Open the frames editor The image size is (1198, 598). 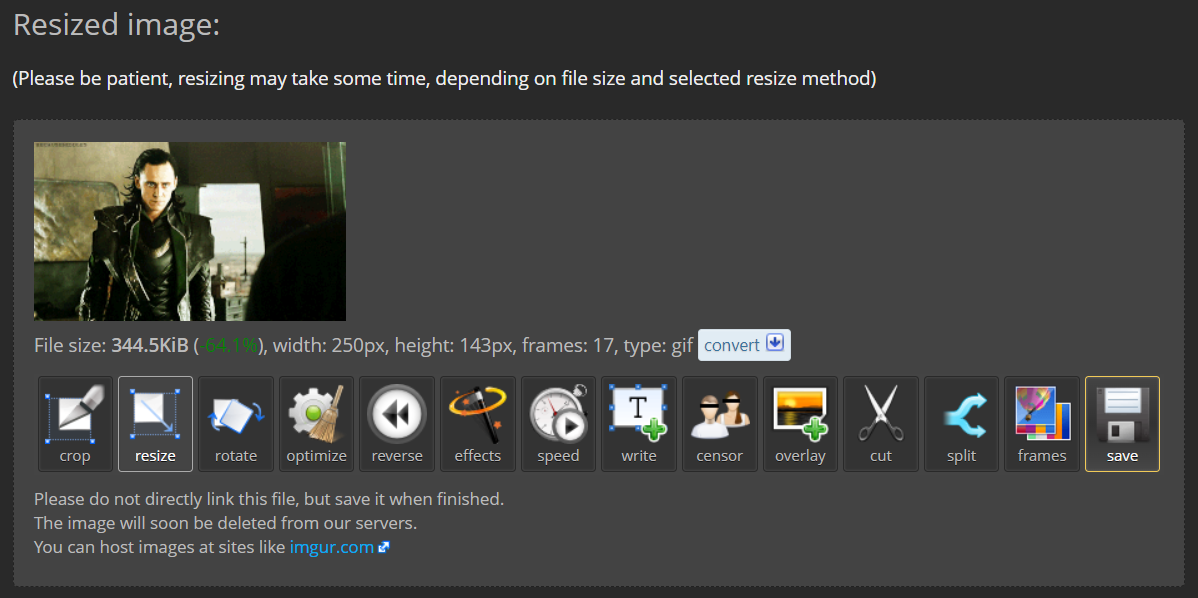pyautogui.click(x=1042, y=424)
